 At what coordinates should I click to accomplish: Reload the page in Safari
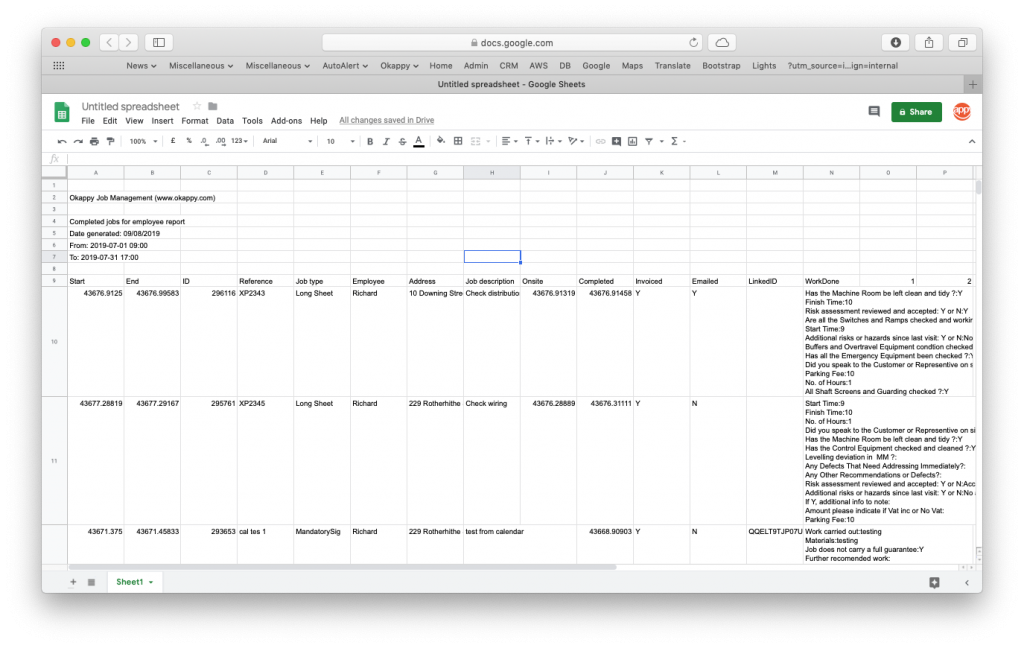693,42
